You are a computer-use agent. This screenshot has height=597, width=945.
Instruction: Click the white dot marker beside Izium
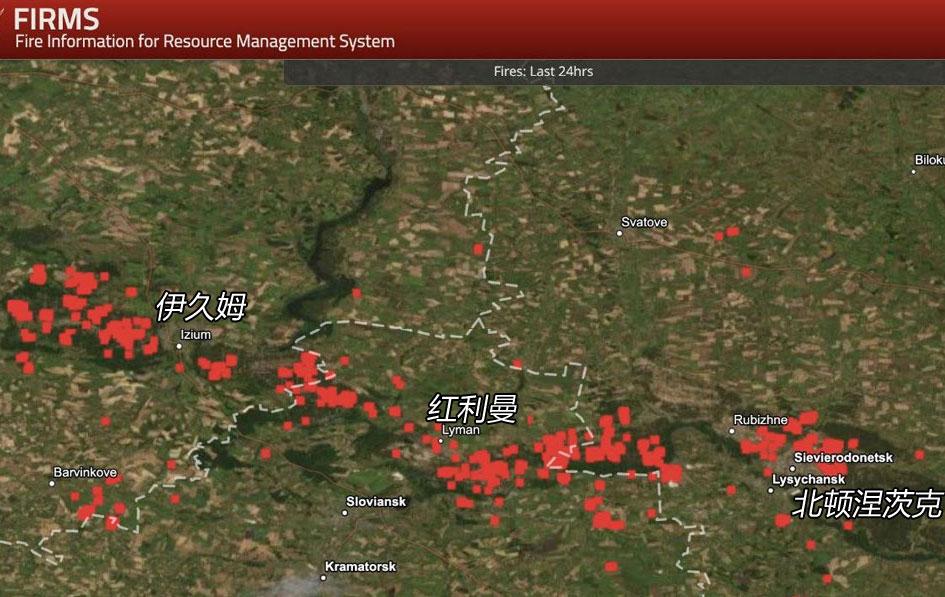(x=179, y=346)
